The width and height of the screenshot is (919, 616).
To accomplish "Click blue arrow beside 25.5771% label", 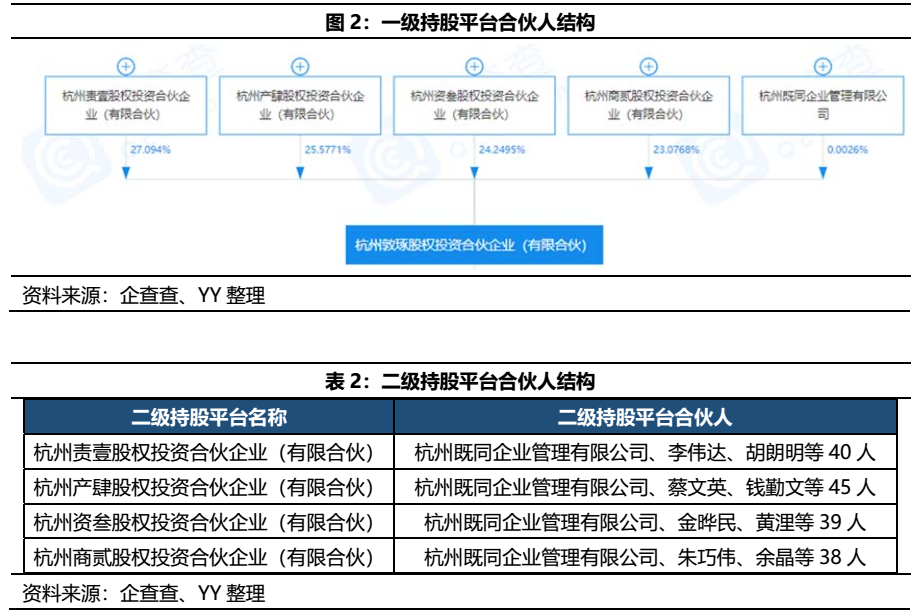I will 300,174.
